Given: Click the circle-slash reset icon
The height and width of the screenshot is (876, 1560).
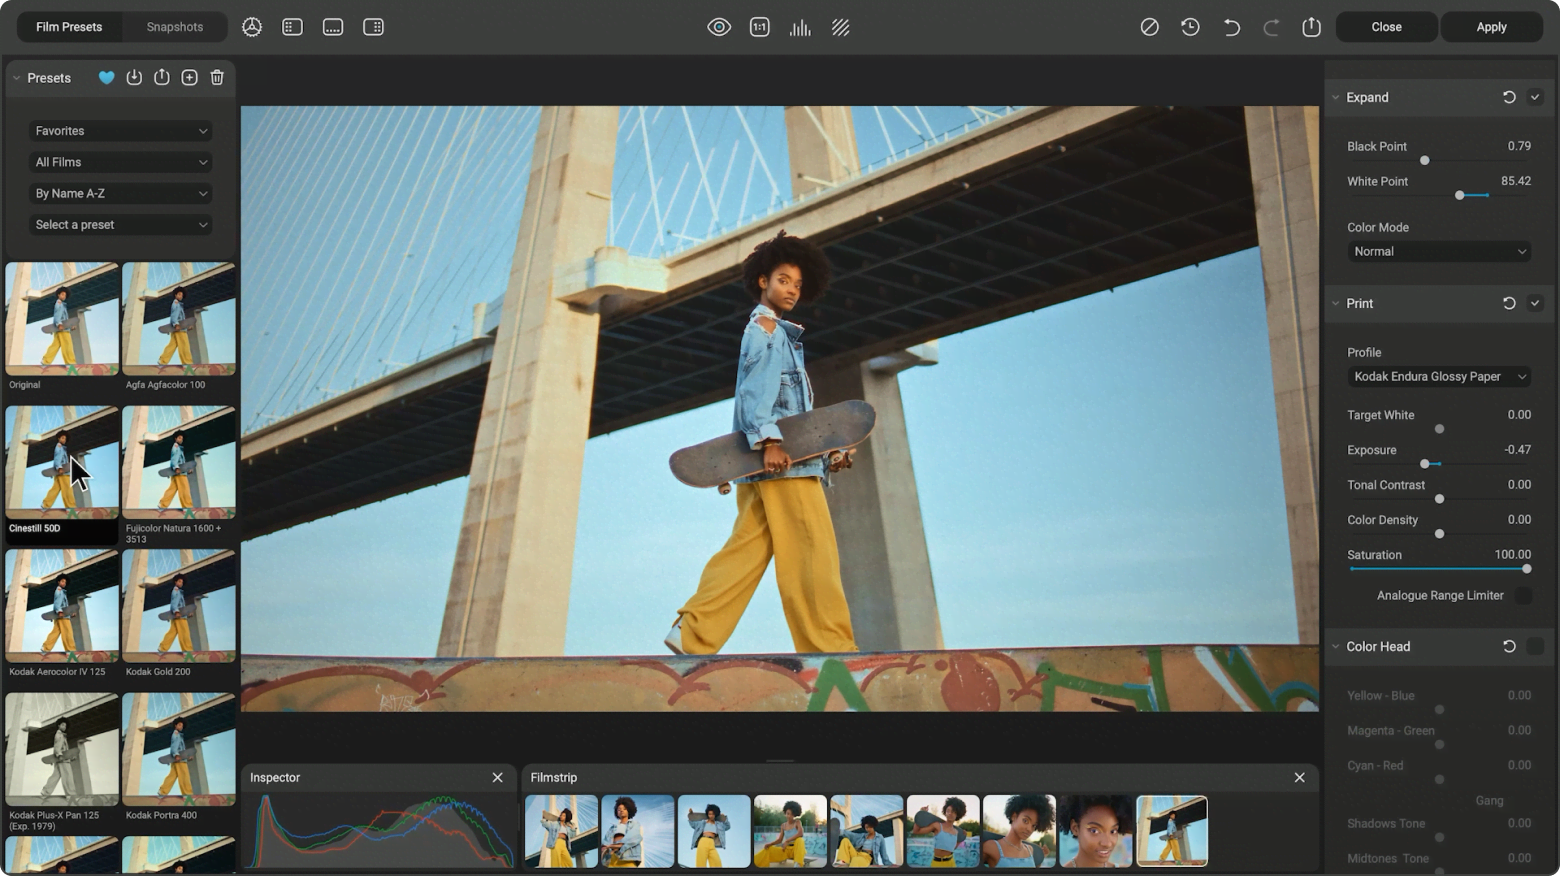Looking at the screenshot, I should [x=1150, y=27].
